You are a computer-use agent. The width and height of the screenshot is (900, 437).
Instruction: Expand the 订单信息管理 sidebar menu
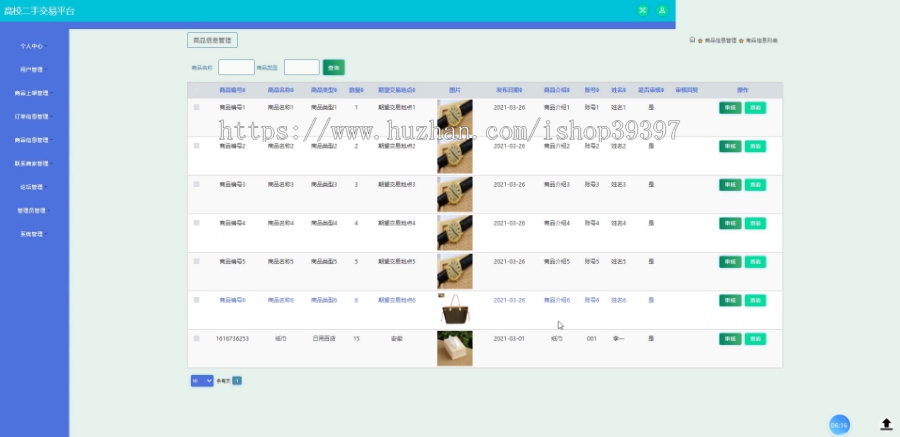[34, 117]
